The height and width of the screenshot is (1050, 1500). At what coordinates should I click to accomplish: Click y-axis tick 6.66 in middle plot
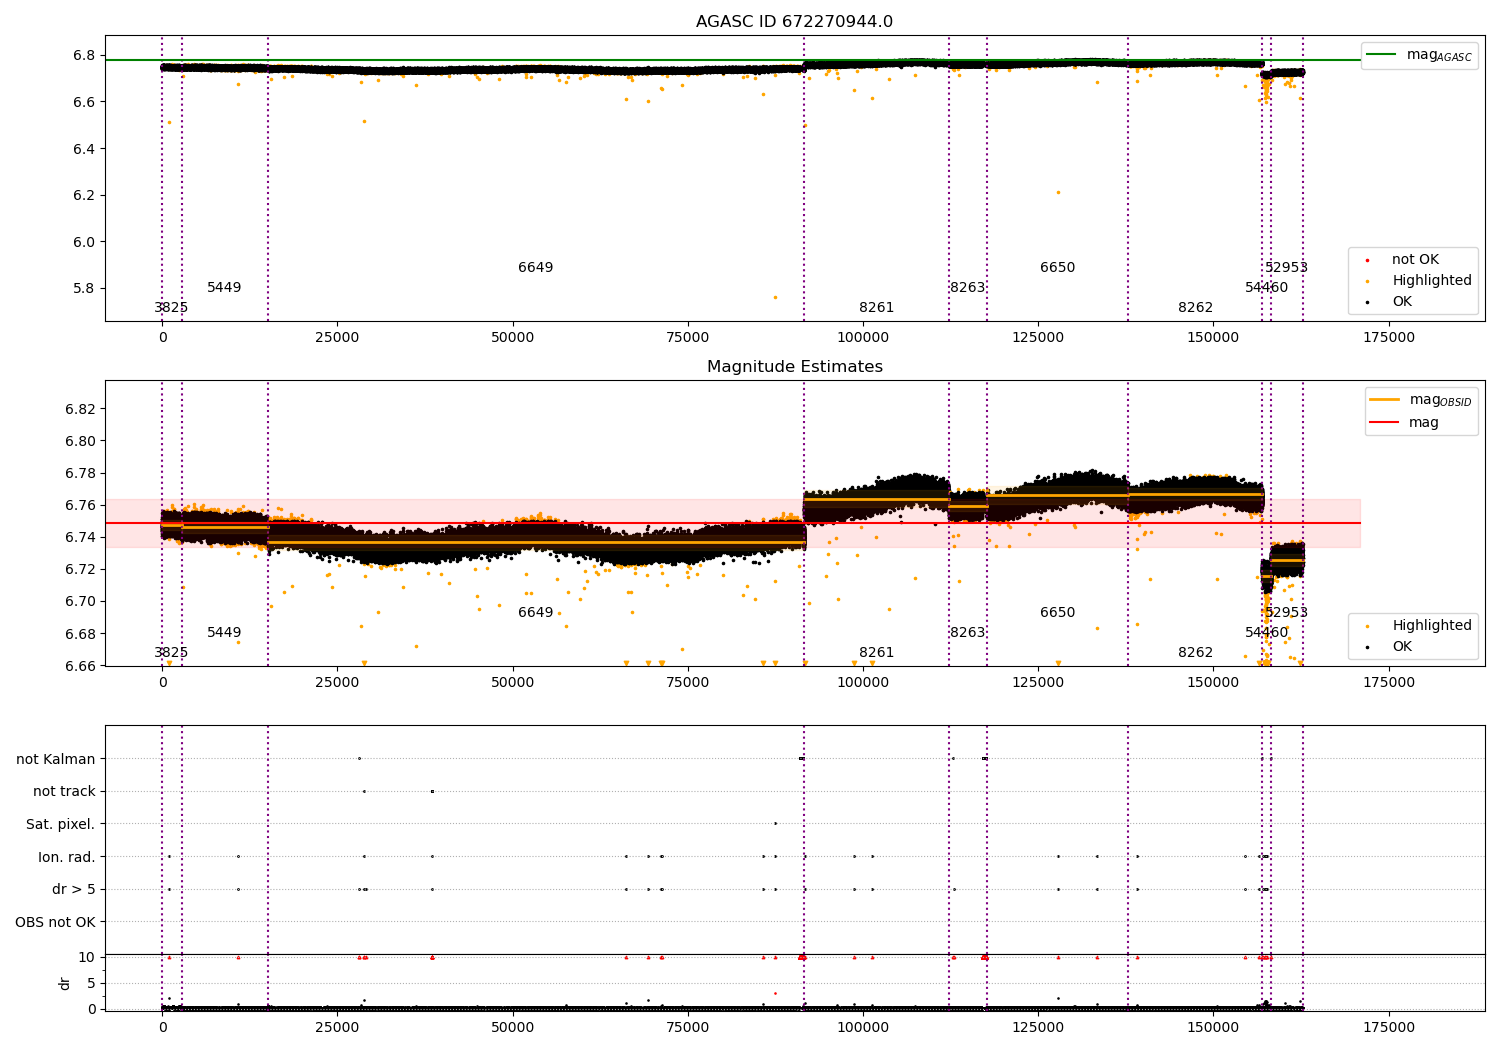click(80, 666)
